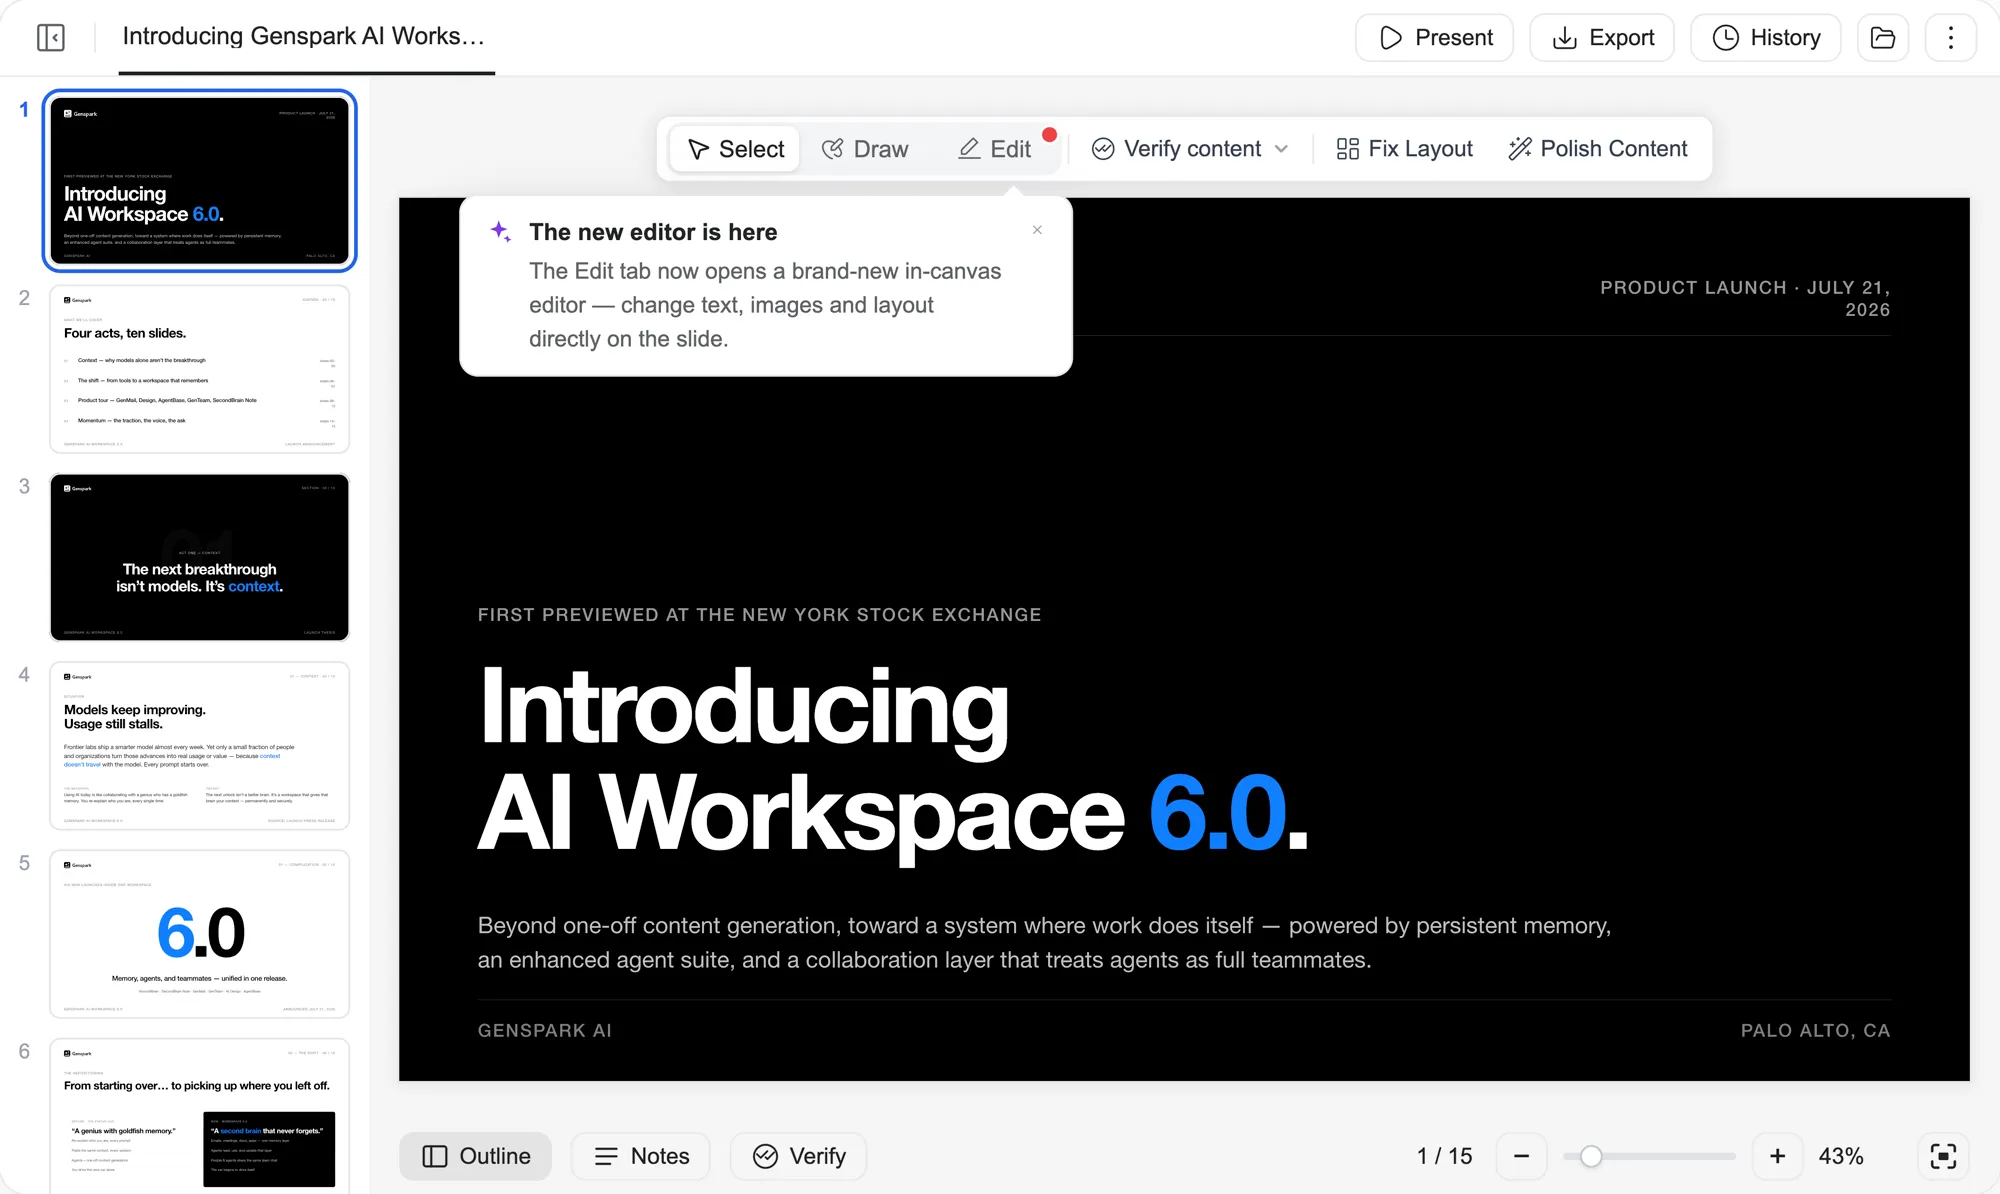Click the Export button
Image resolution: width=2000 pixels, height=1194 pixels.
(1602, 38)
